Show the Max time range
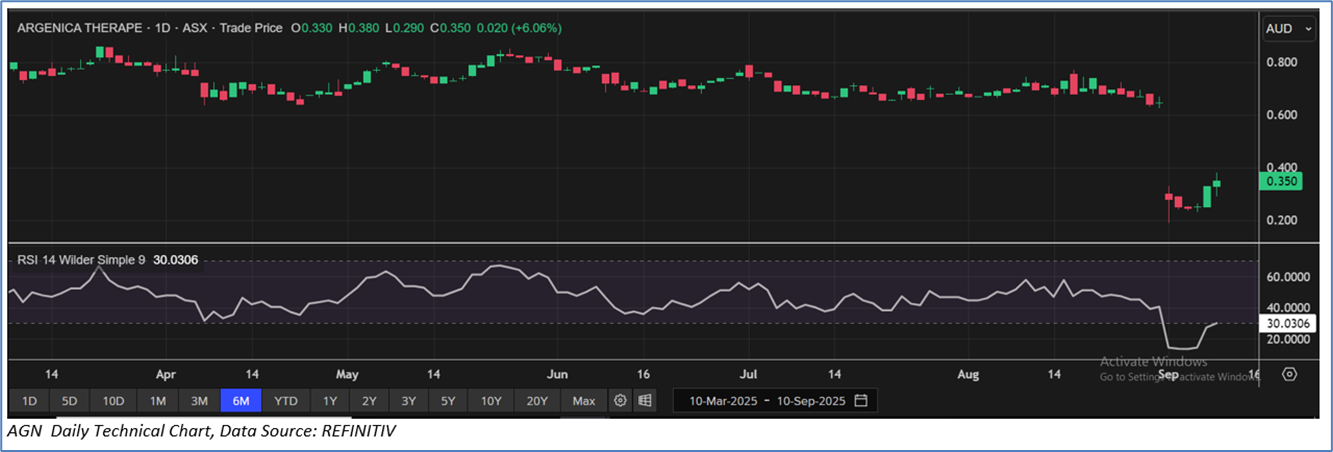 [x=584, y=401]
